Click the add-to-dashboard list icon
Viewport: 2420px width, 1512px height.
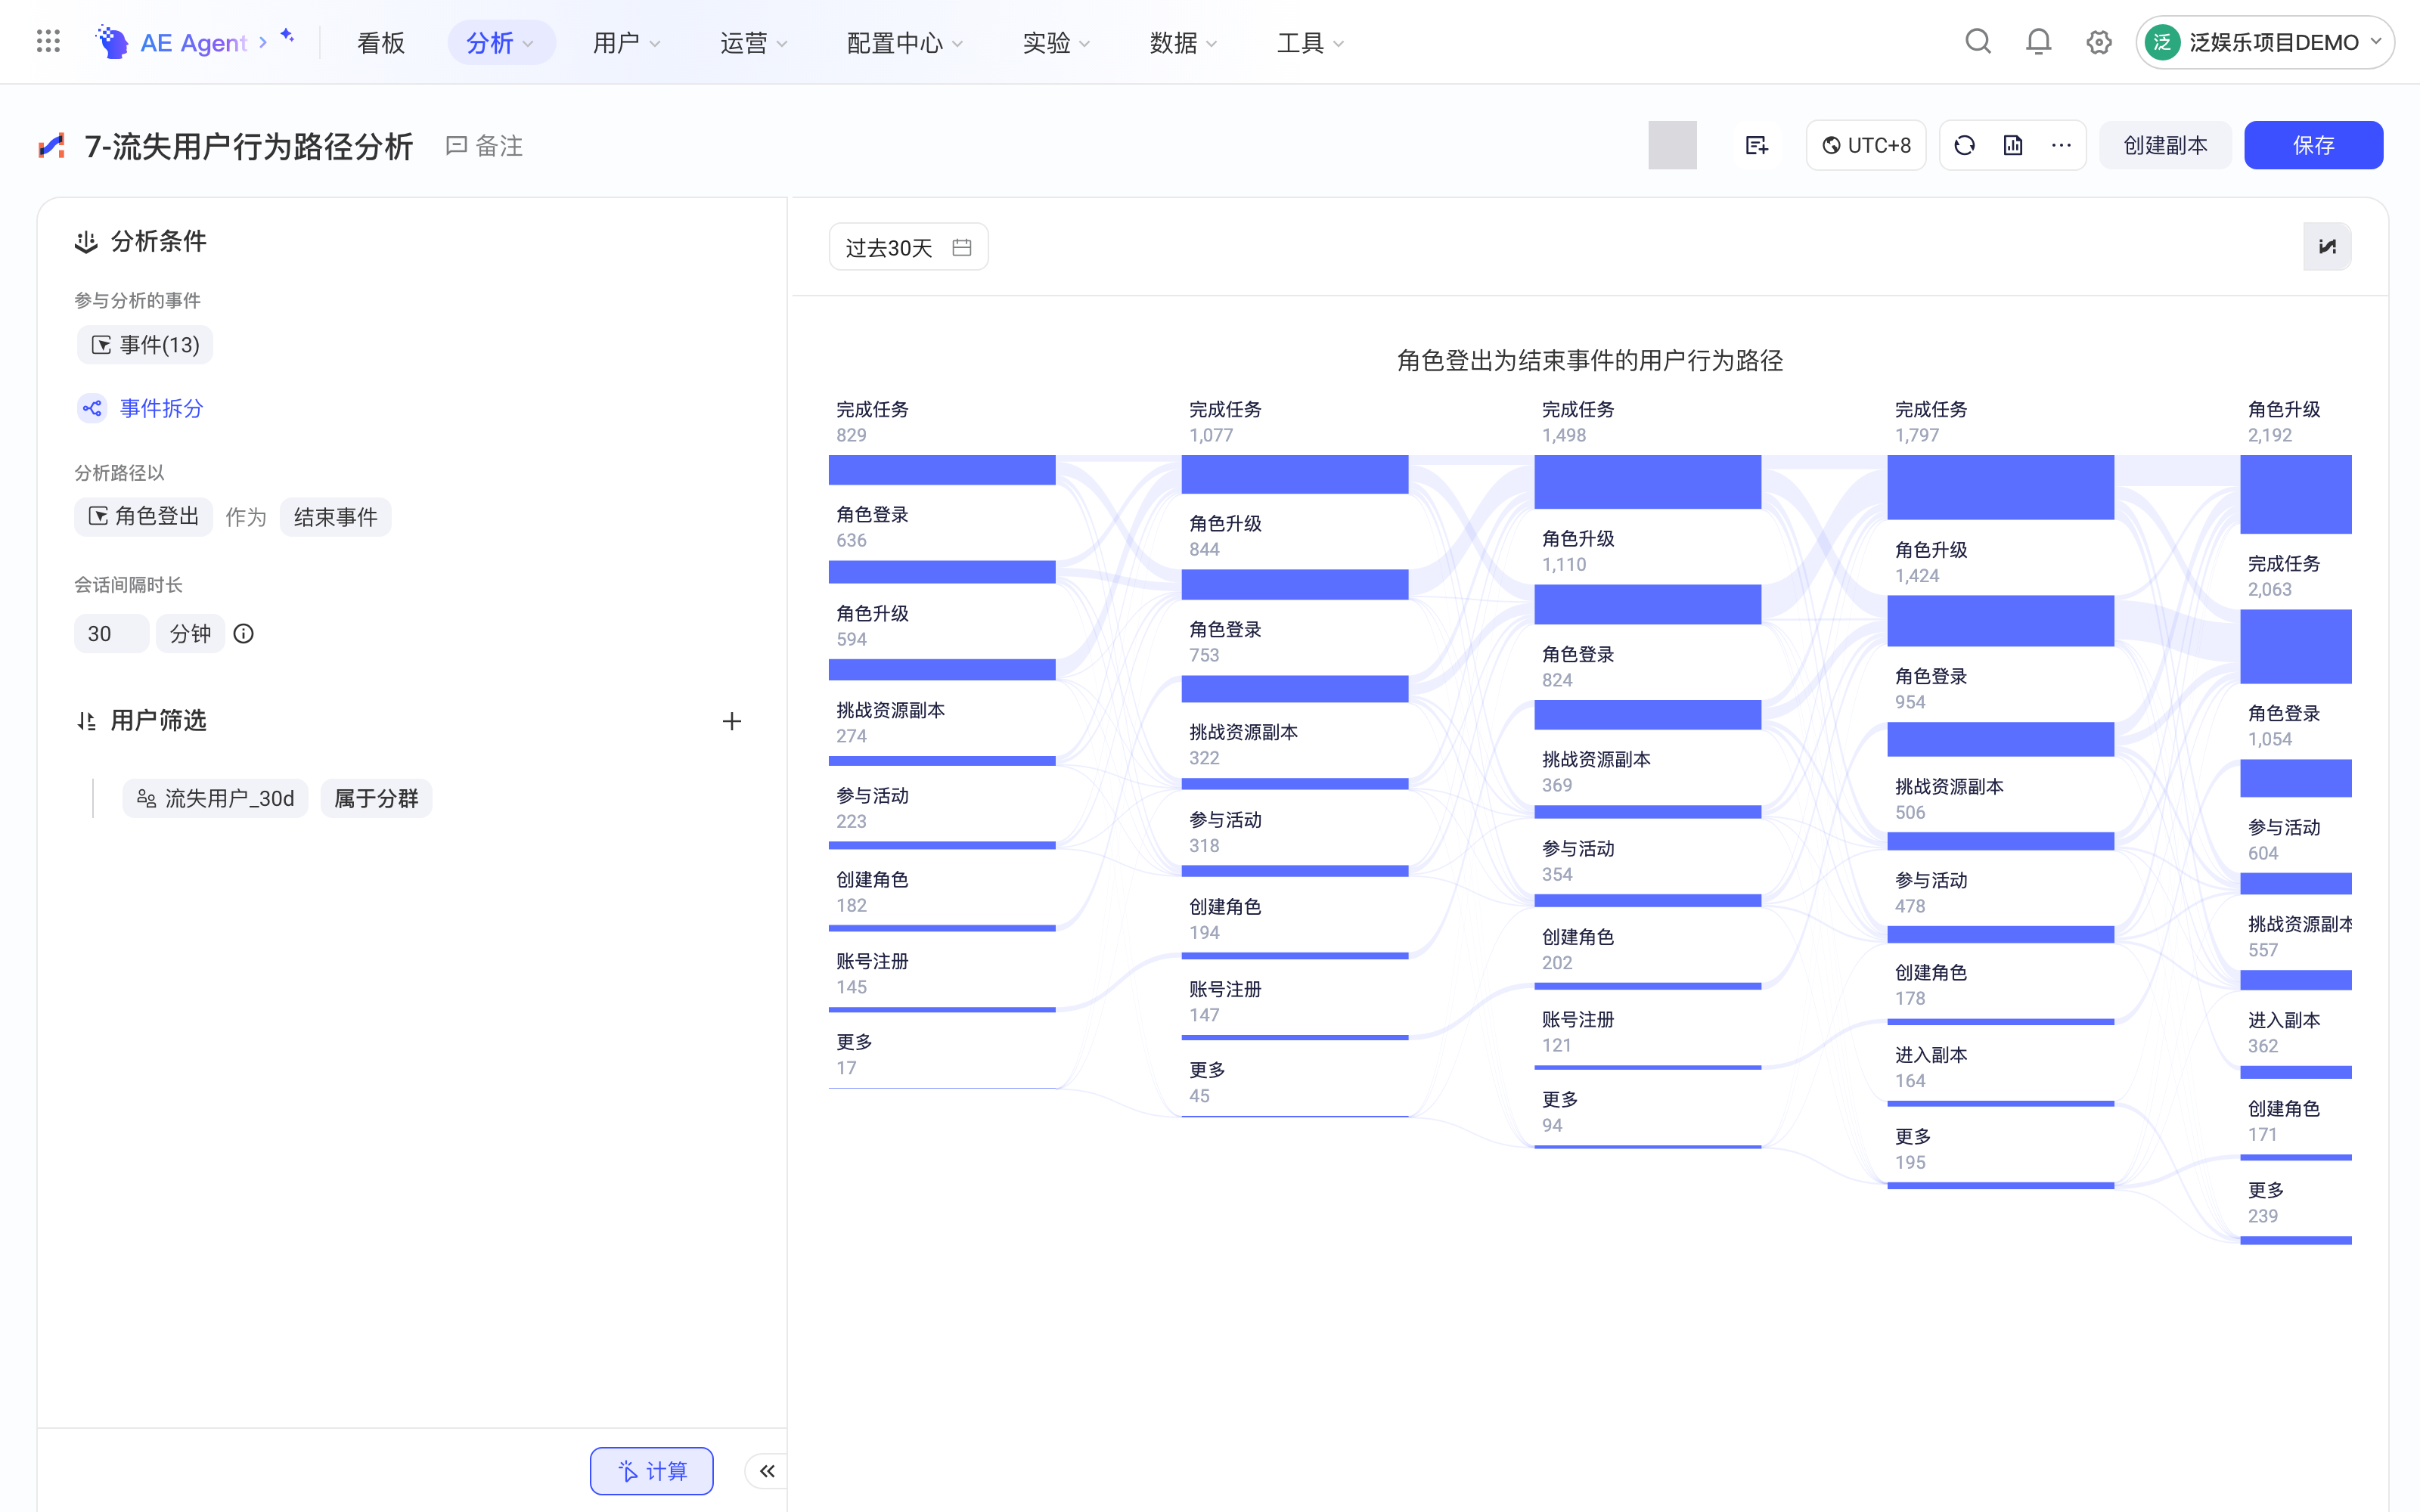pos(1756,146)
